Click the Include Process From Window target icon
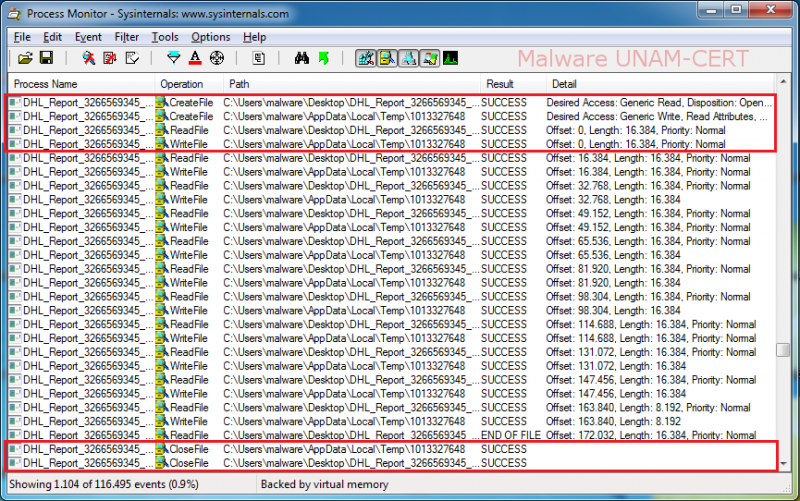 (x=217, y=58)
